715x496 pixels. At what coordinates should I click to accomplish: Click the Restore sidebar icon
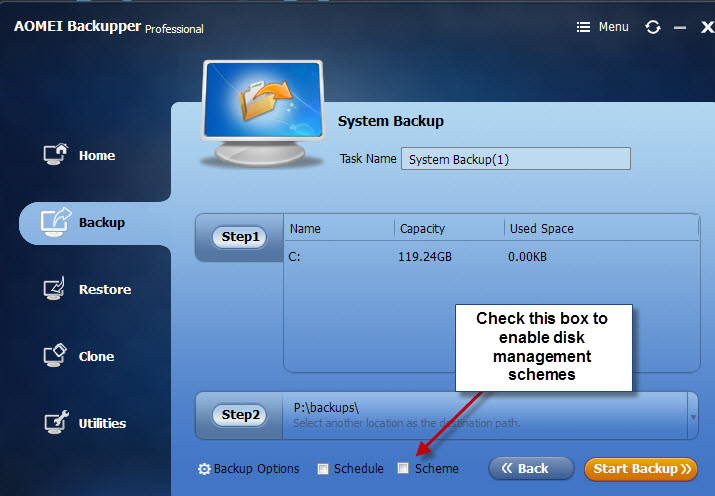pos(54,289)
